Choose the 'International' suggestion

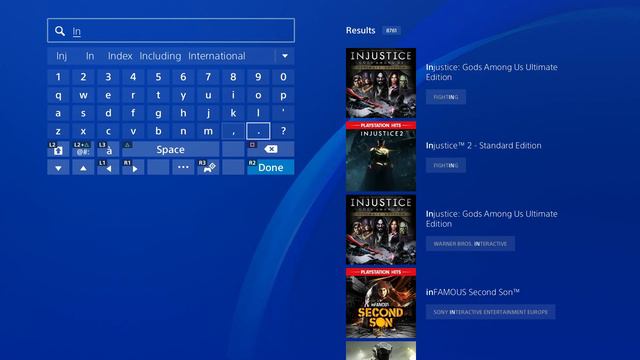[x=217, y=56]
